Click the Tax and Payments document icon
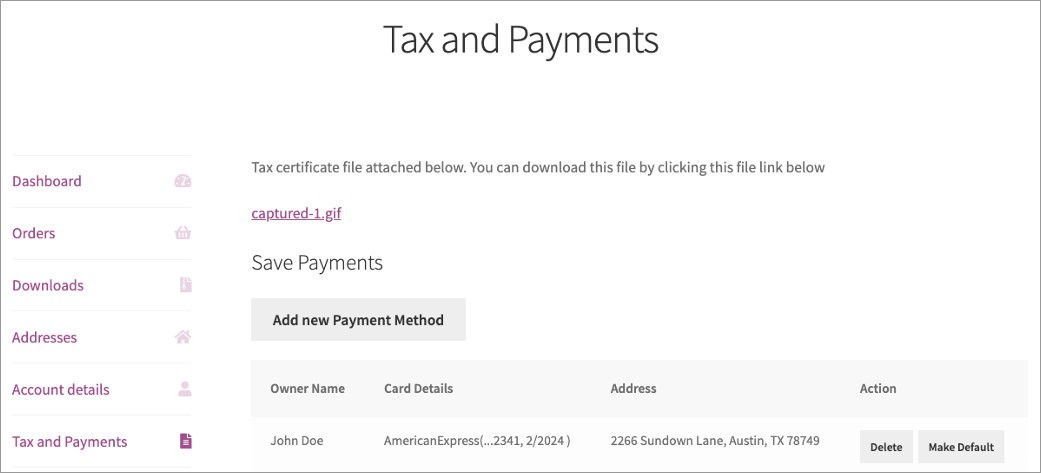1041x473 pixels. 186,441
